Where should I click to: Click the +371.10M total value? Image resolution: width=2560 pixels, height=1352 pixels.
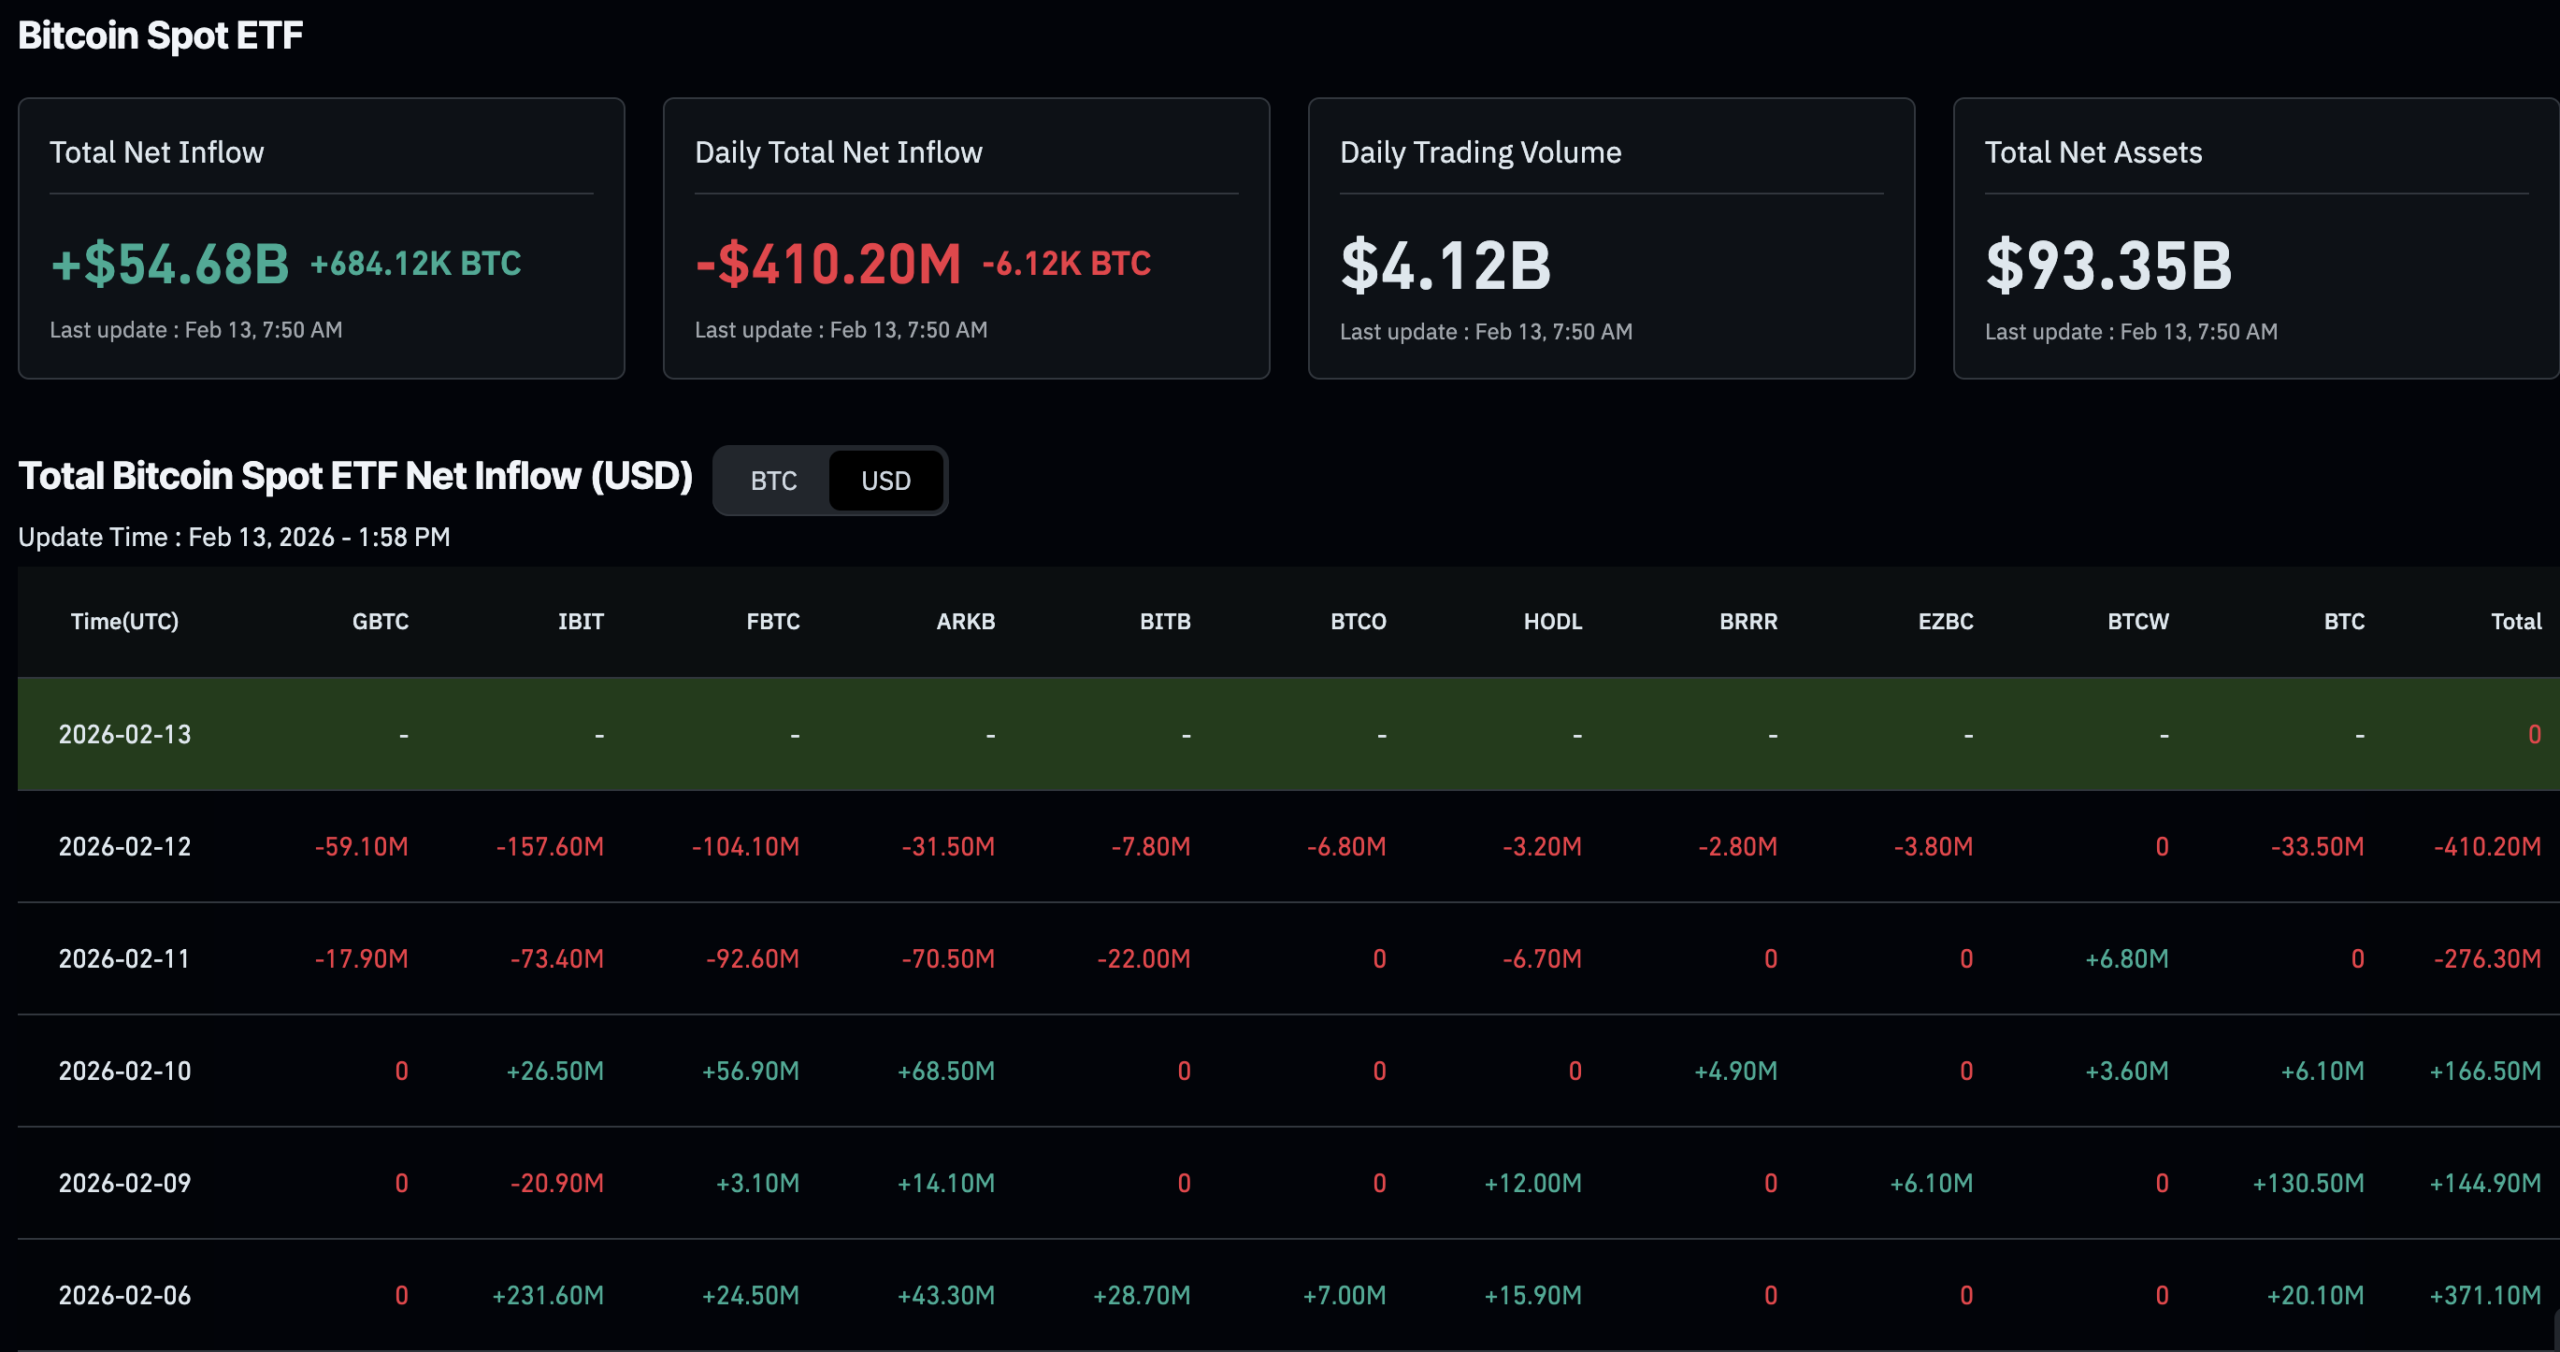[x=2485, y=1294]
